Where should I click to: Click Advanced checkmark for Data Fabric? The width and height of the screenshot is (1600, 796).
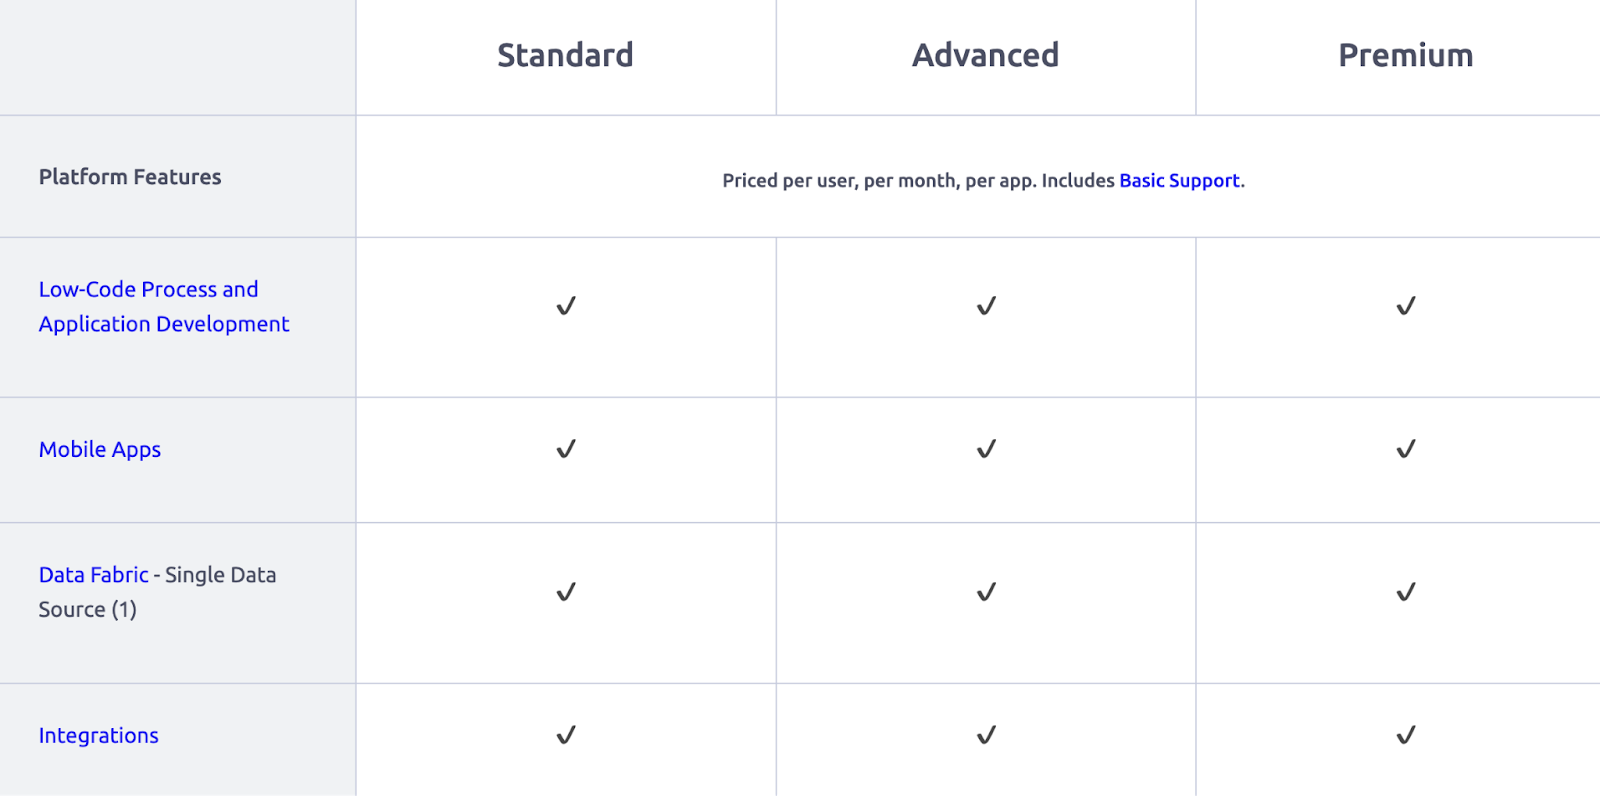tap(986, 592)
